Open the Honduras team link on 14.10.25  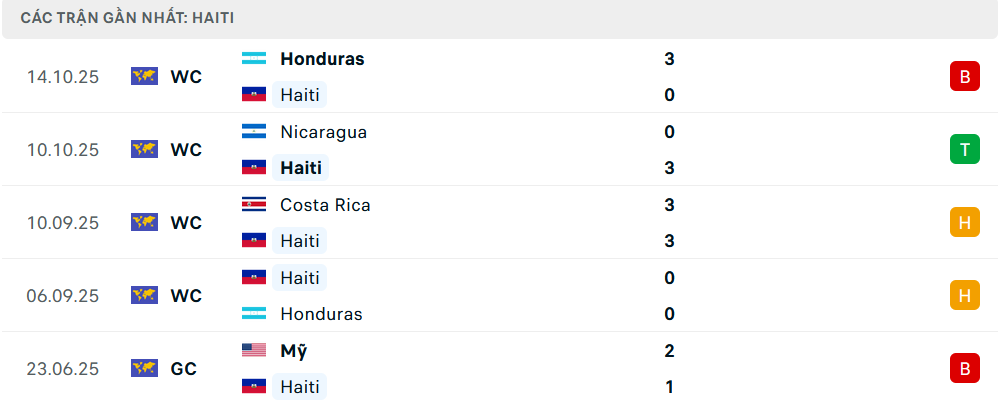point(322,59)
